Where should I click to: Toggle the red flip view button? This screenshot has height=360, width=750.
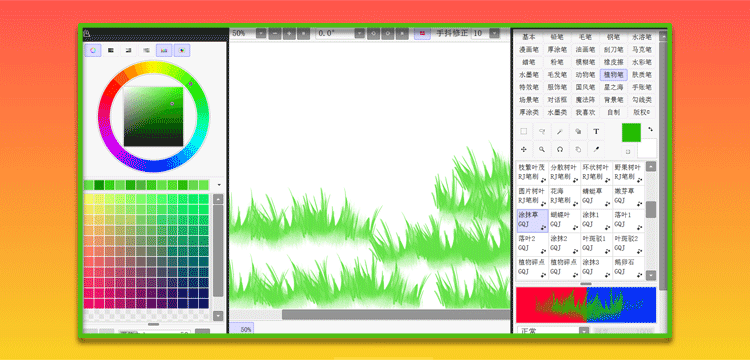(422, 33)
